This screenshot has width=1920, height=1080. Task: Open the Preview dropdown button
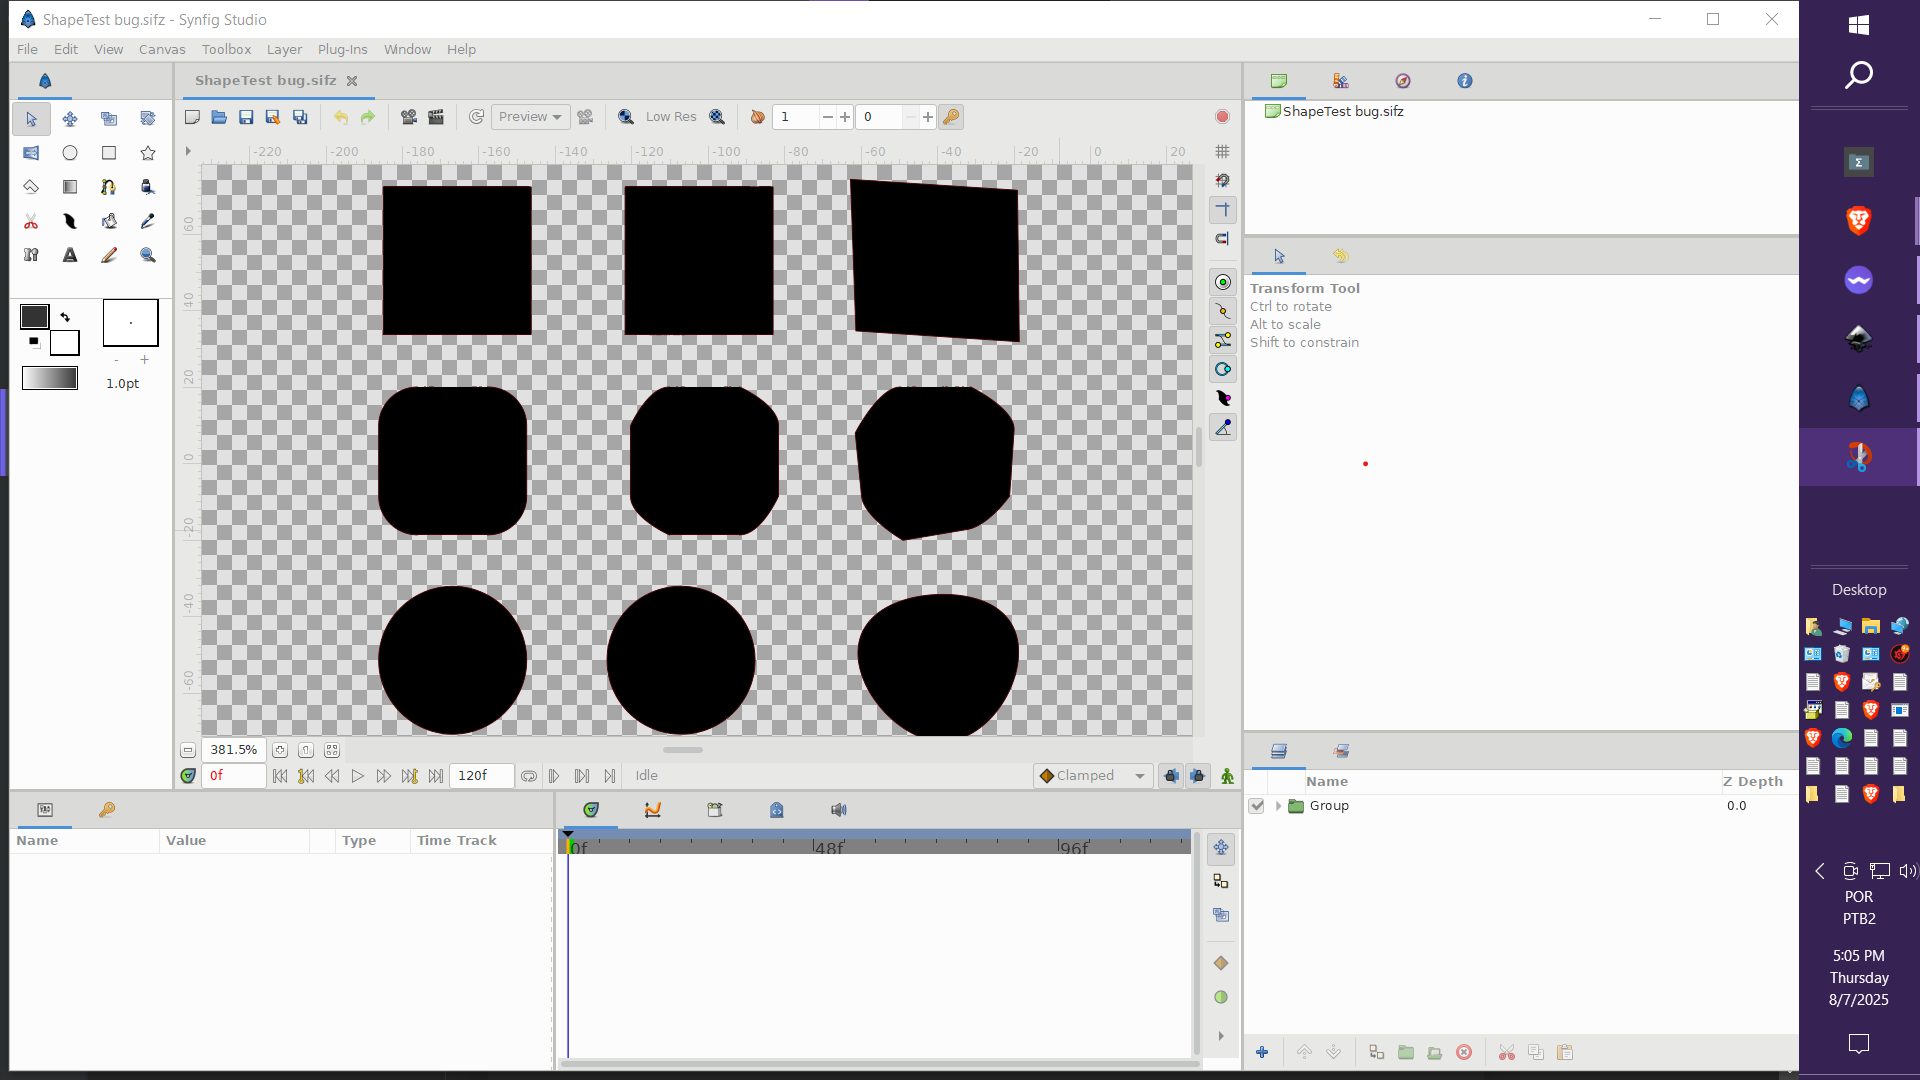point(530,117)
